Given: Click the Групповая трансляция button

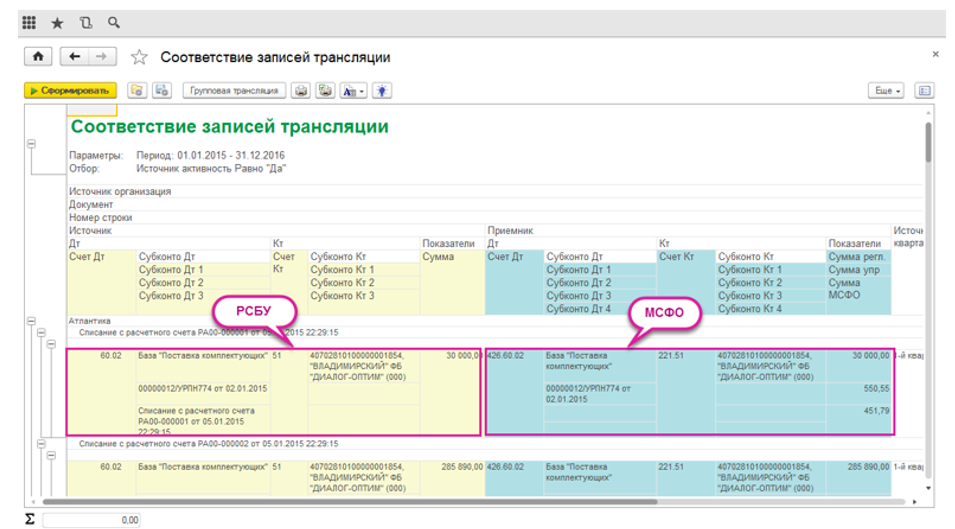Looking at the screenshot, I should (x=234, y=90).
